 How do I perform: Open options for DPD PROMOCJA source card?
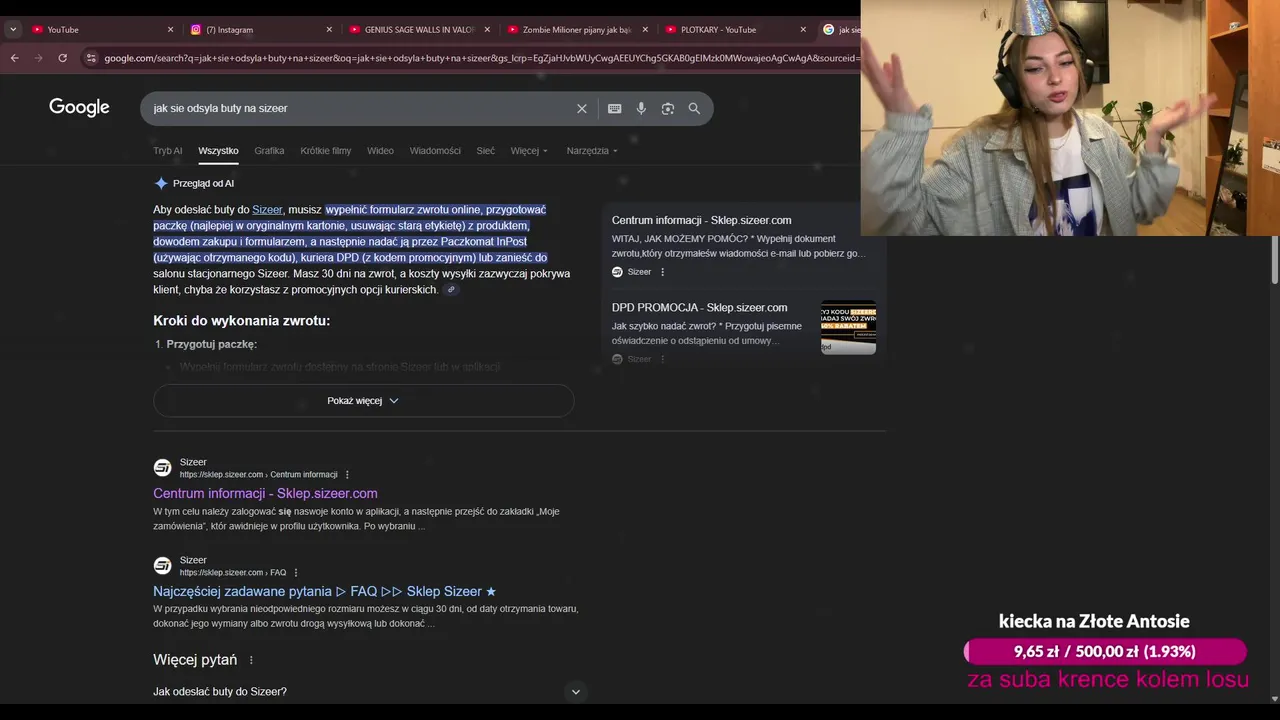tap(662, 359)
